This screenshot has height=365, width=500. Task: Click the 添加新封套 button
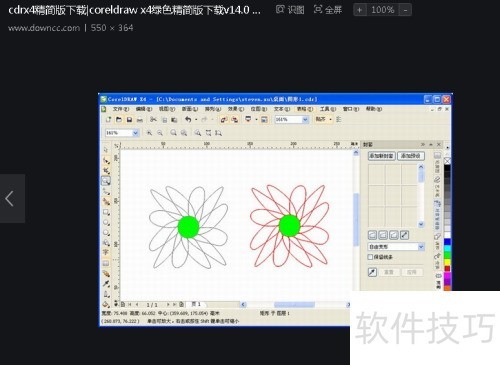(x=381, y=156)
